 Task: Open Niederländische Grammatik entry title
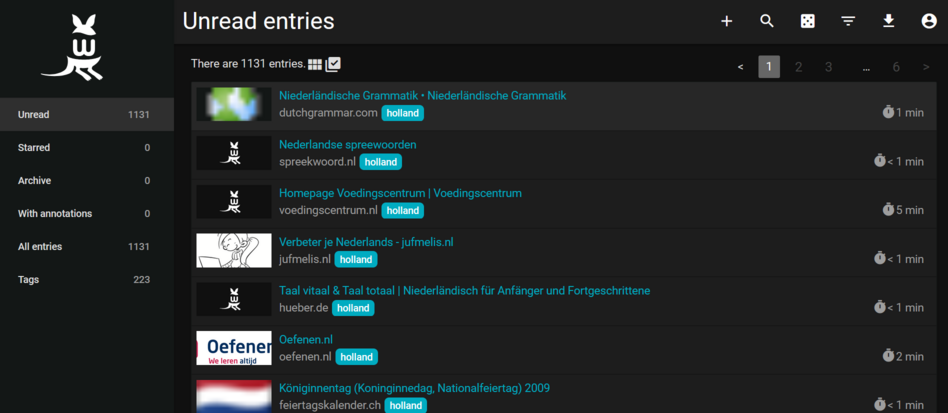tap(423, 96)
